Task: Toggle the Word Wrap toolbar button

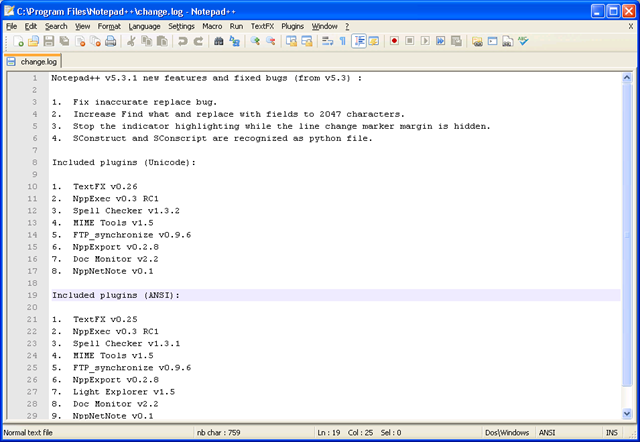Action: tap(327, 42)
